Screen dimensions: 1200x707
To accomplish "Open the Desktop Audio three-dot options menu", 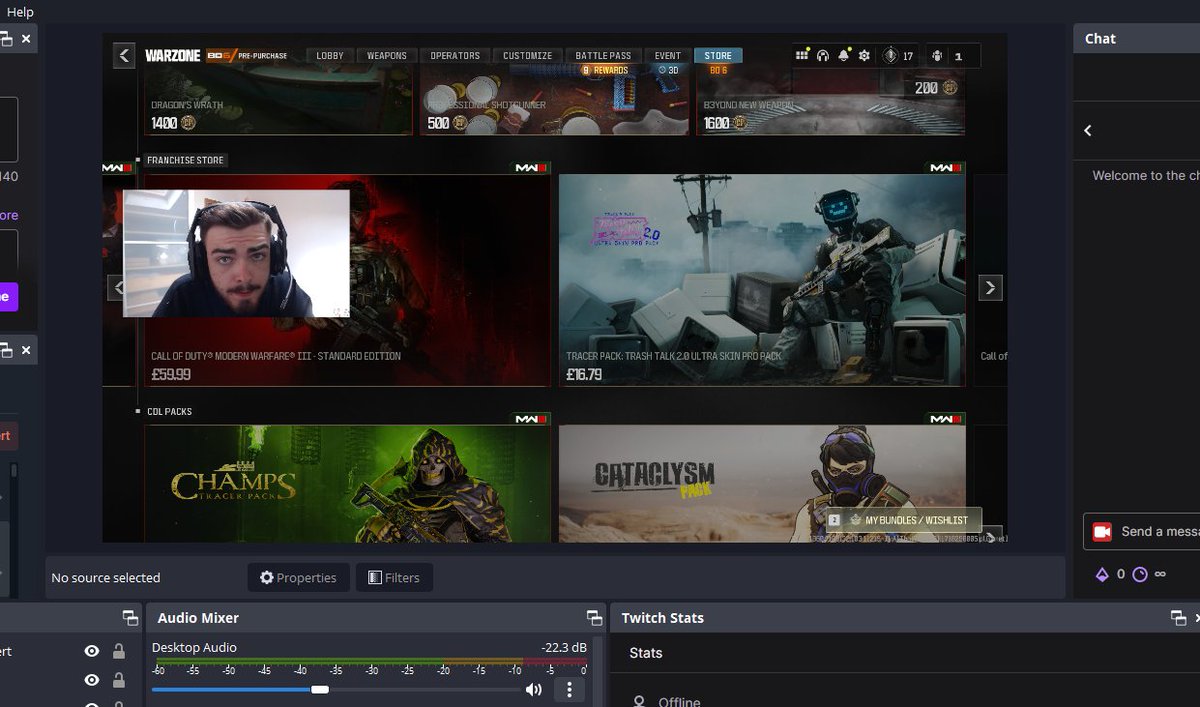I will (569, 689).
